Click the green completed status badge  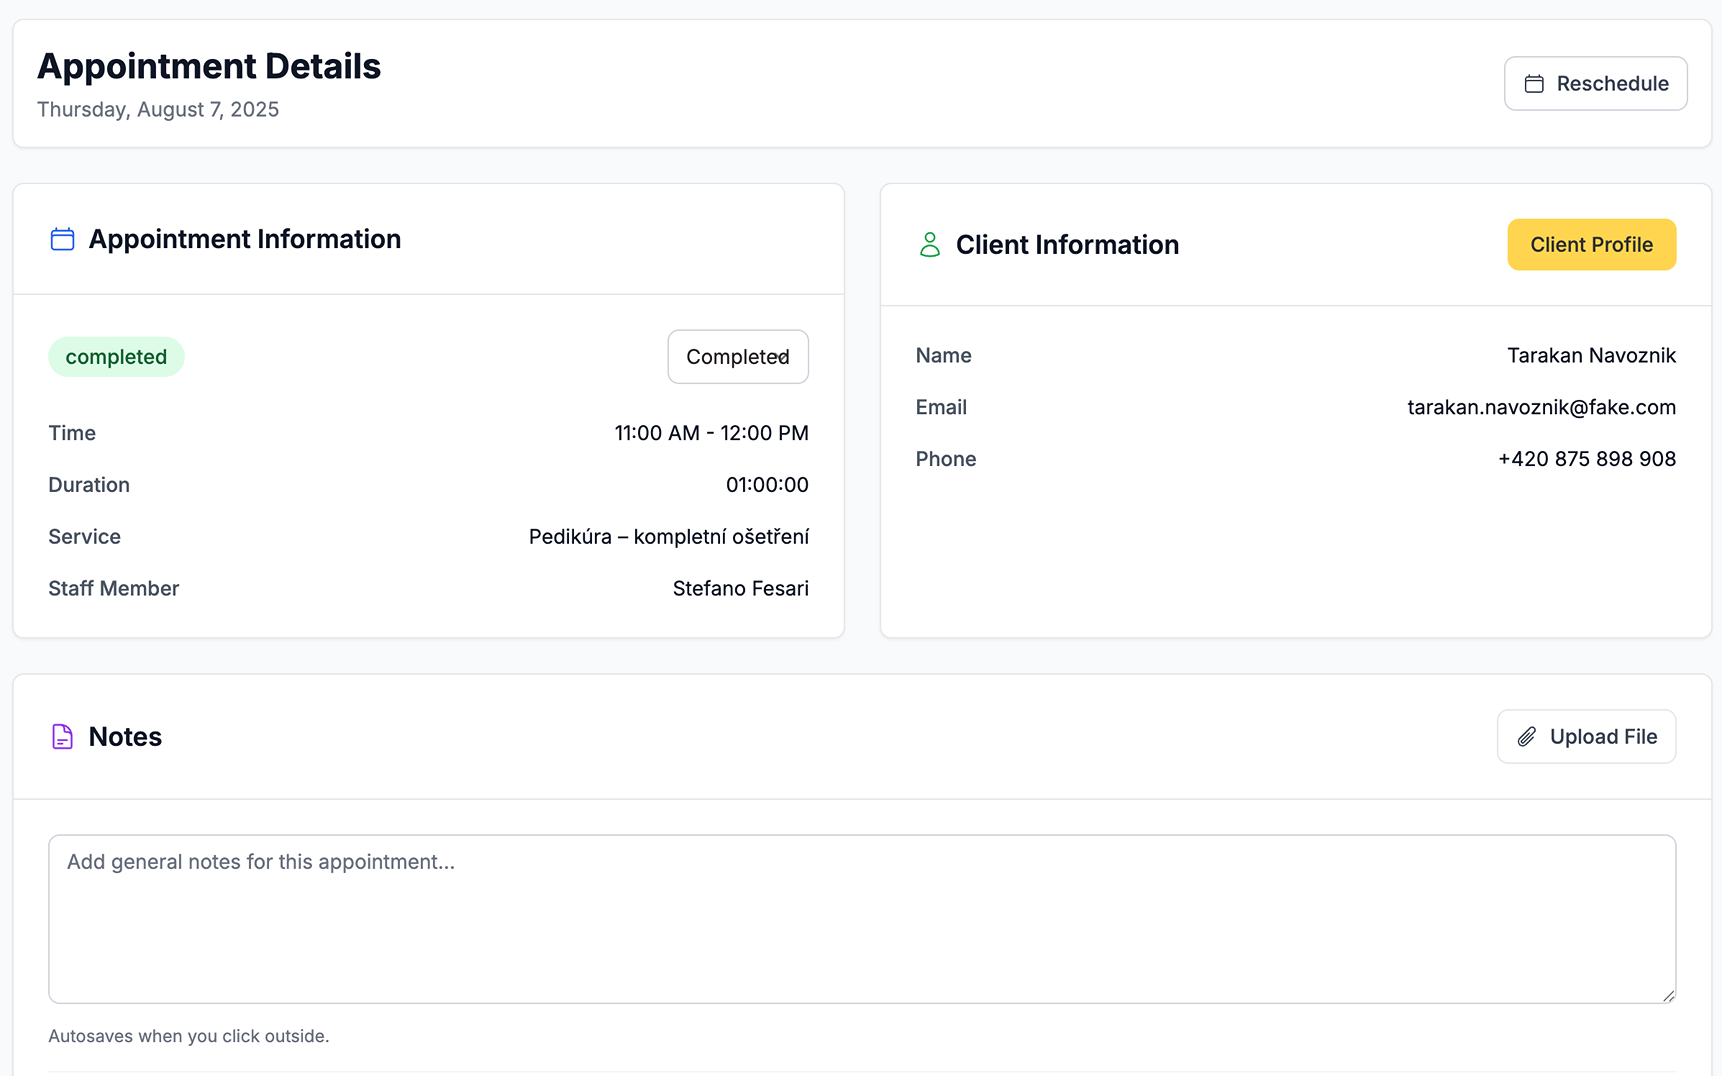click(116, 357)
